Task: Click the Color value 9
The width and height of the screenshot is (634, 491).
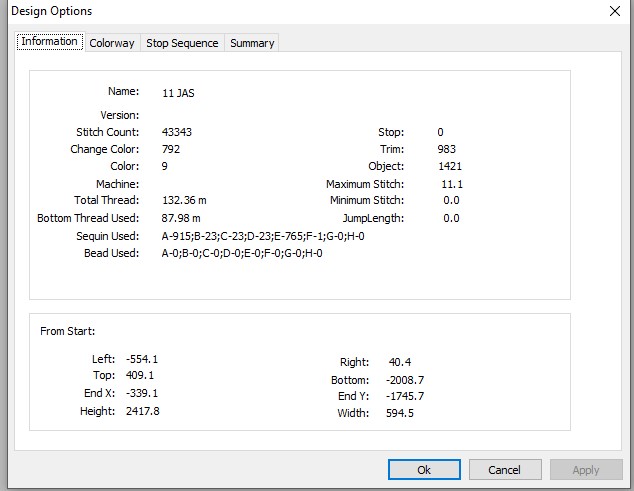Action: coord(164,166)
